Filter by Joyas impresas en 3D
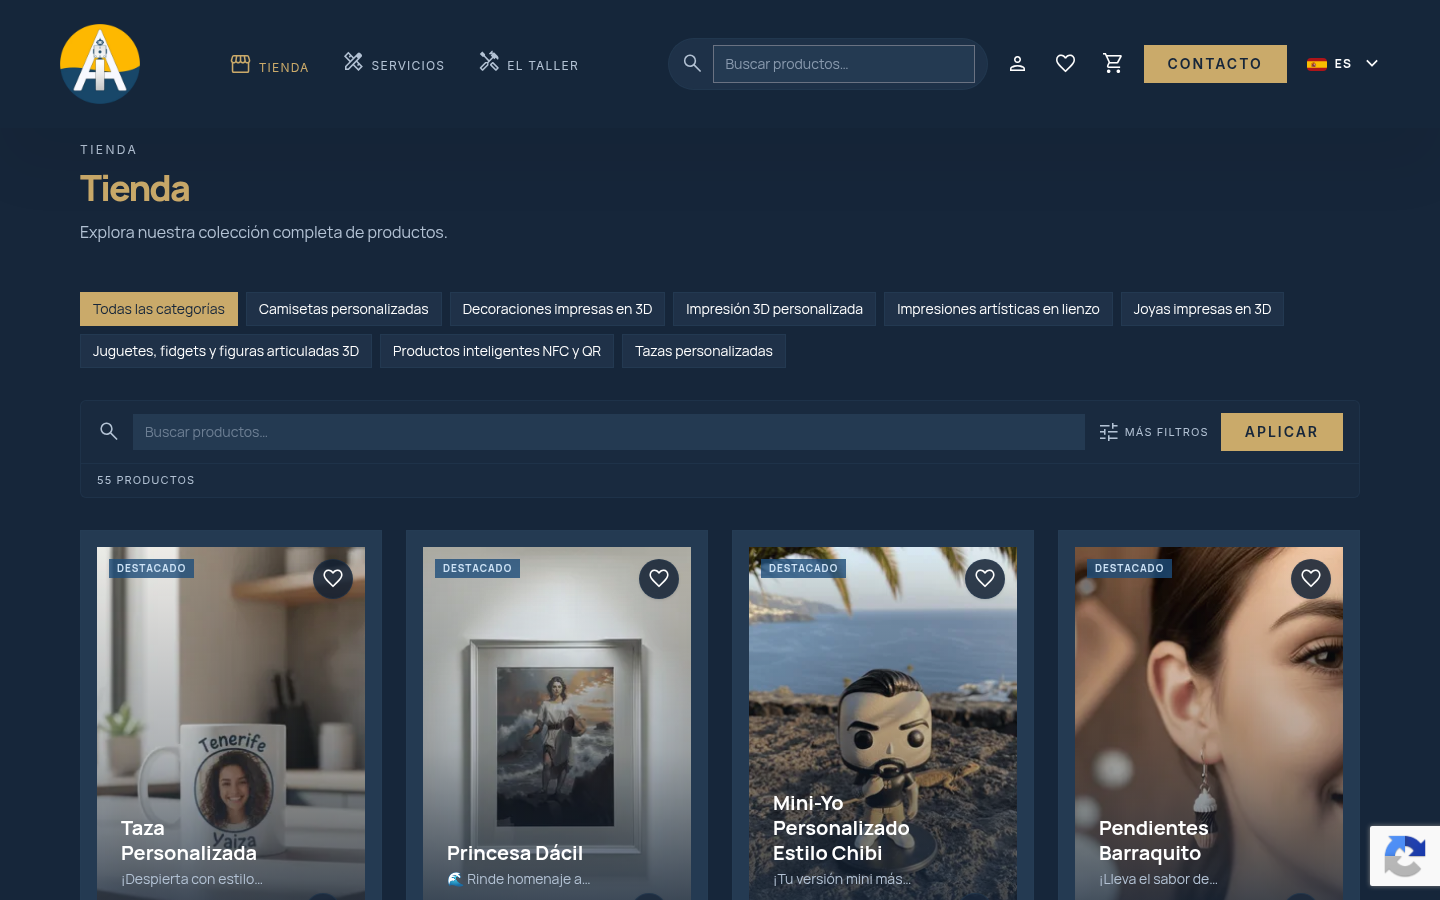This screenshot has height=900, width=1440. (x=1202, y=309)
